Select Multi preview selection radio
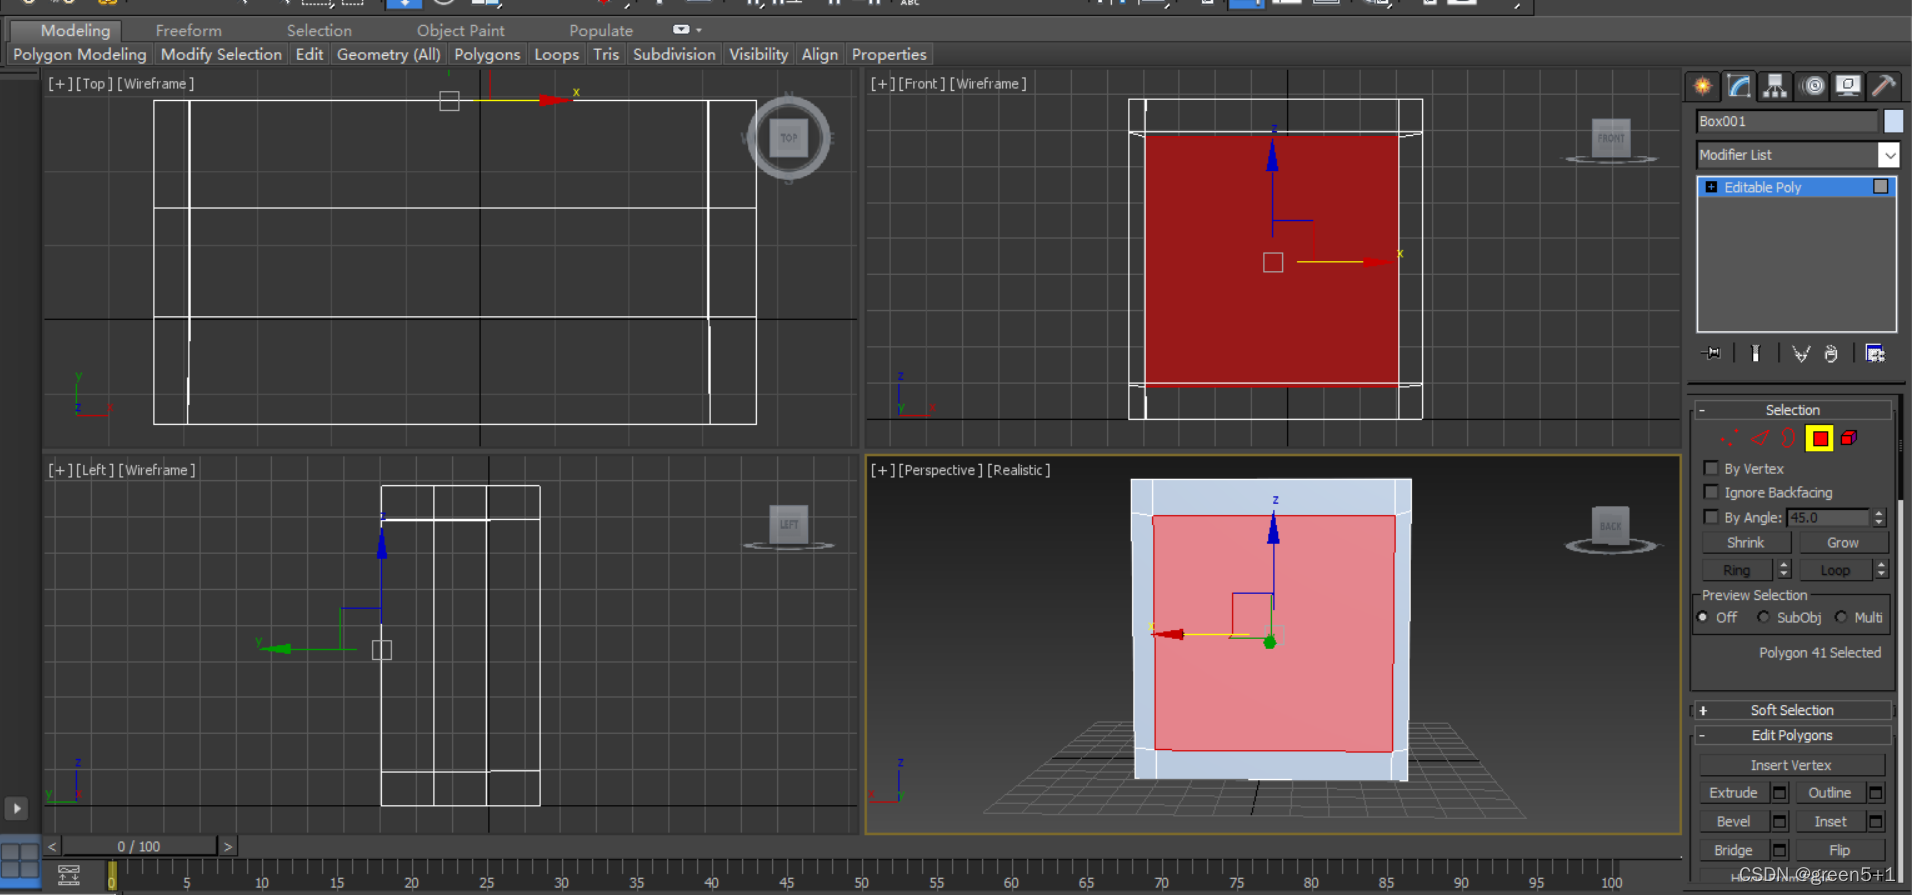 click(1841, 617)
